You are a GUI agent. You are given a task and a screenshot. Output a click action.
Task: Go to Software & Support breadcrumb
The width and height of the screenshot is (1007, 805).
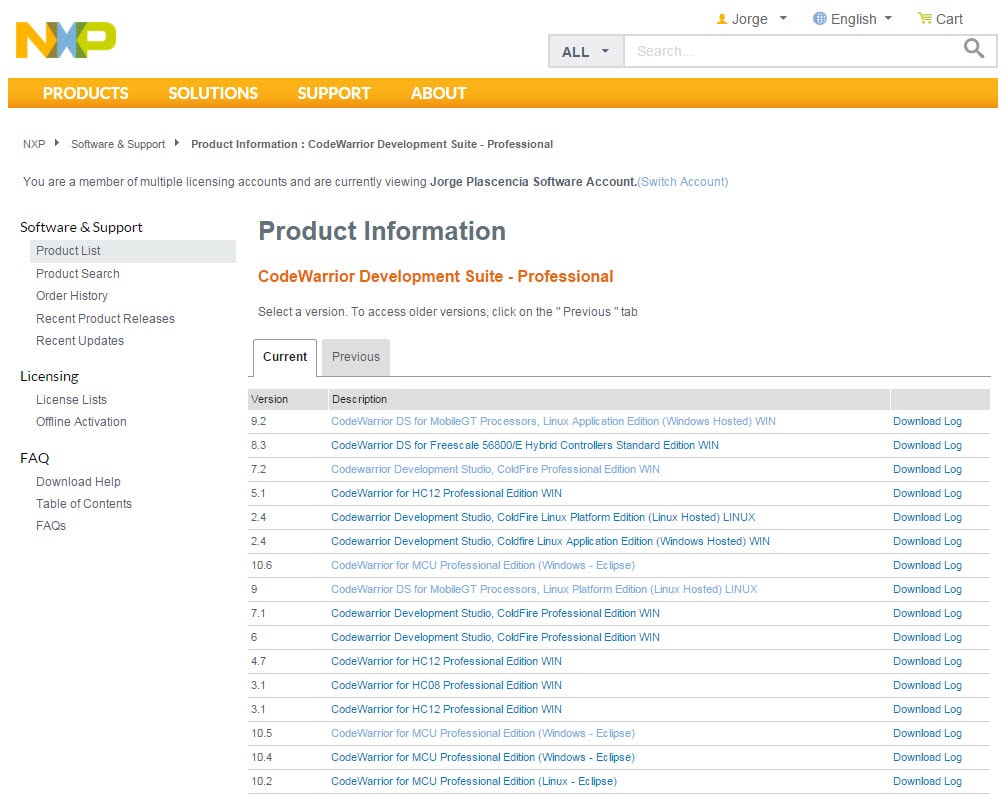click(118, 144)
